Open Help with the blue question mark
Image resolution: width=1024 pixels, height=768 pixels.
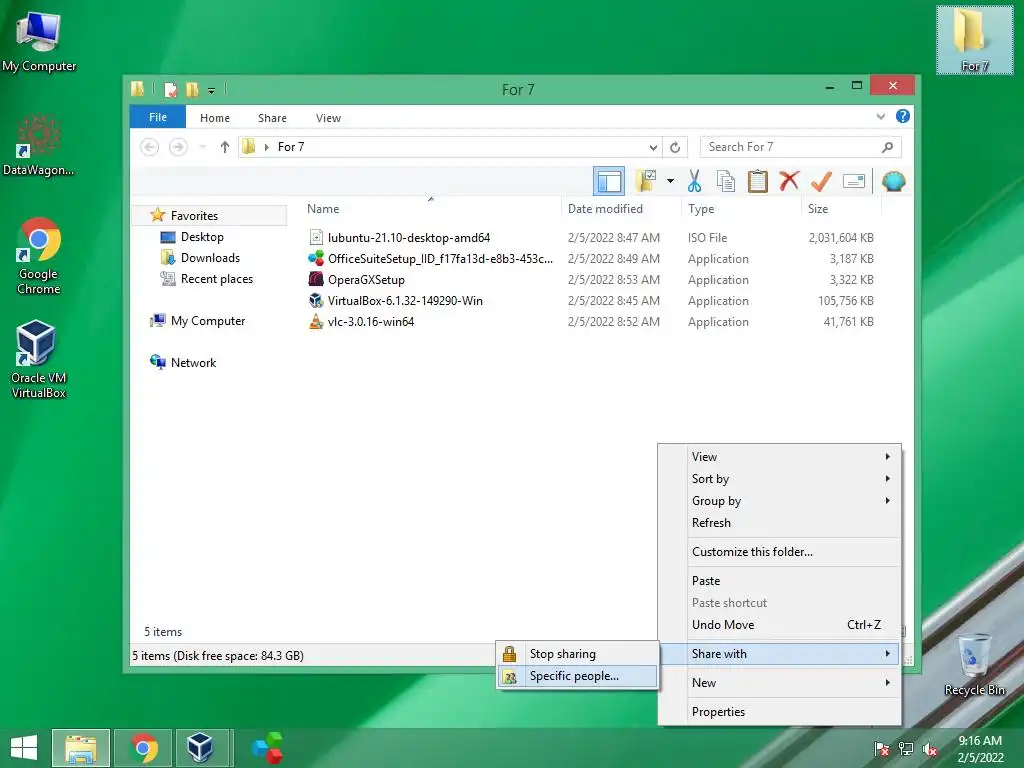[903, 116]
